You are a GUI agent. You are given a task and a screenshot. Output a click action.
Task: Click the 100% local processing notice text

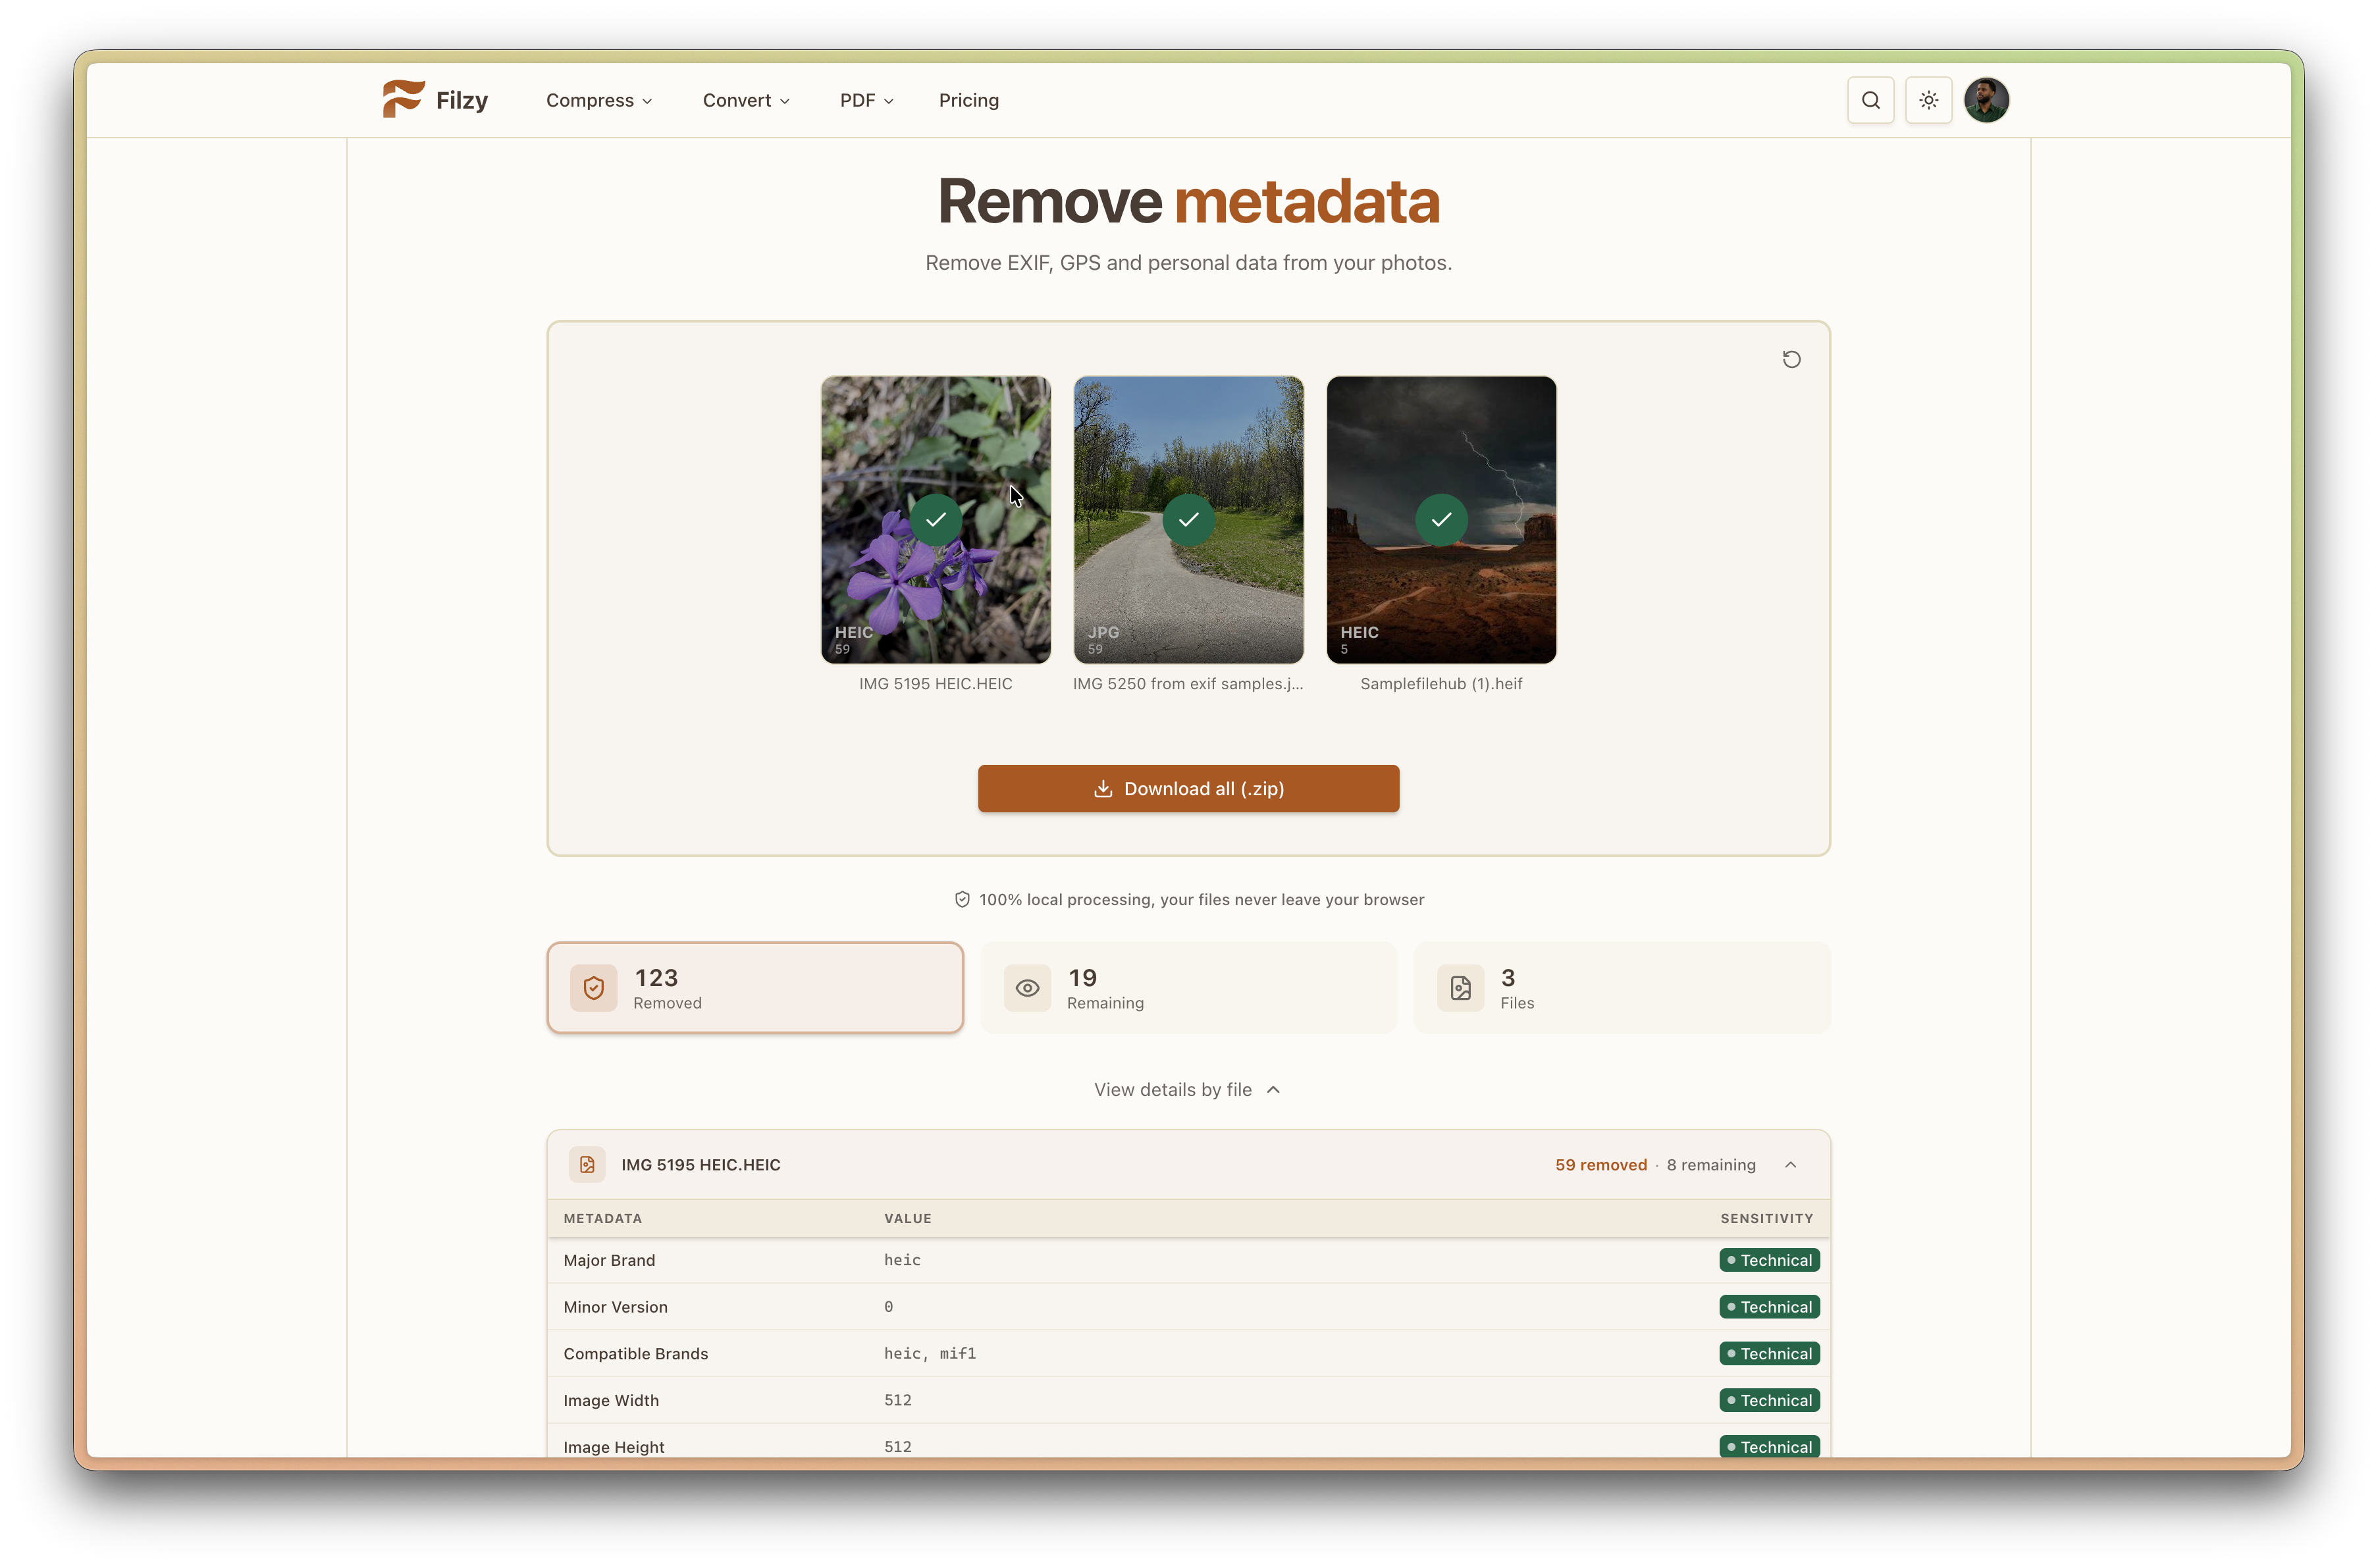pyautogui.click(x=1201, y=900)
